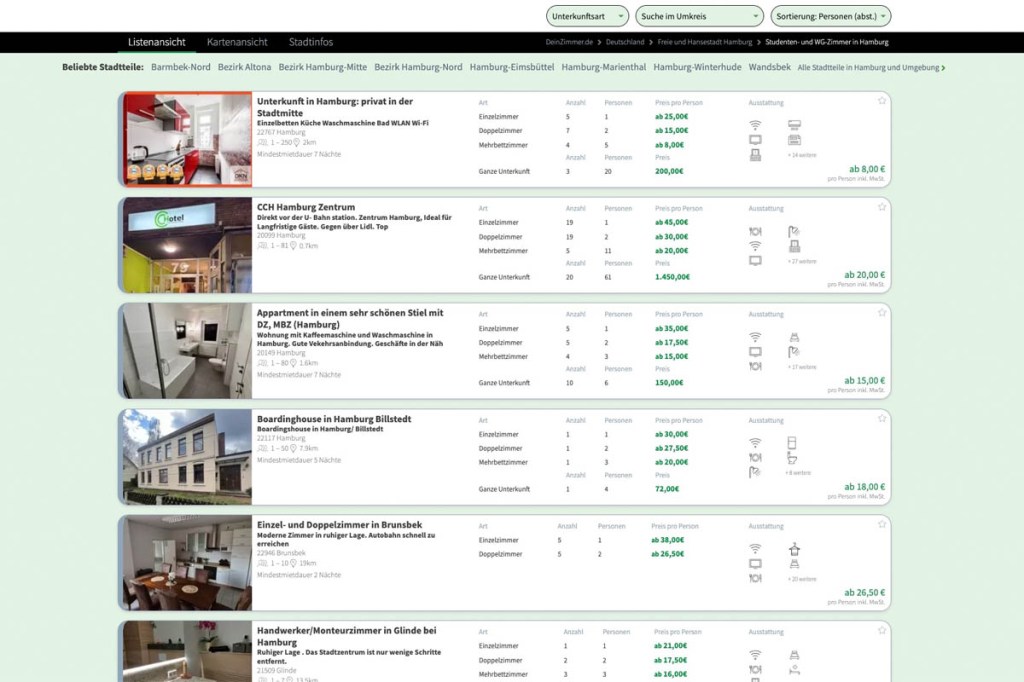Switch to the Listenansicht tab
Viewport: 1024px width, 682px height.
[x=157, y=42]
